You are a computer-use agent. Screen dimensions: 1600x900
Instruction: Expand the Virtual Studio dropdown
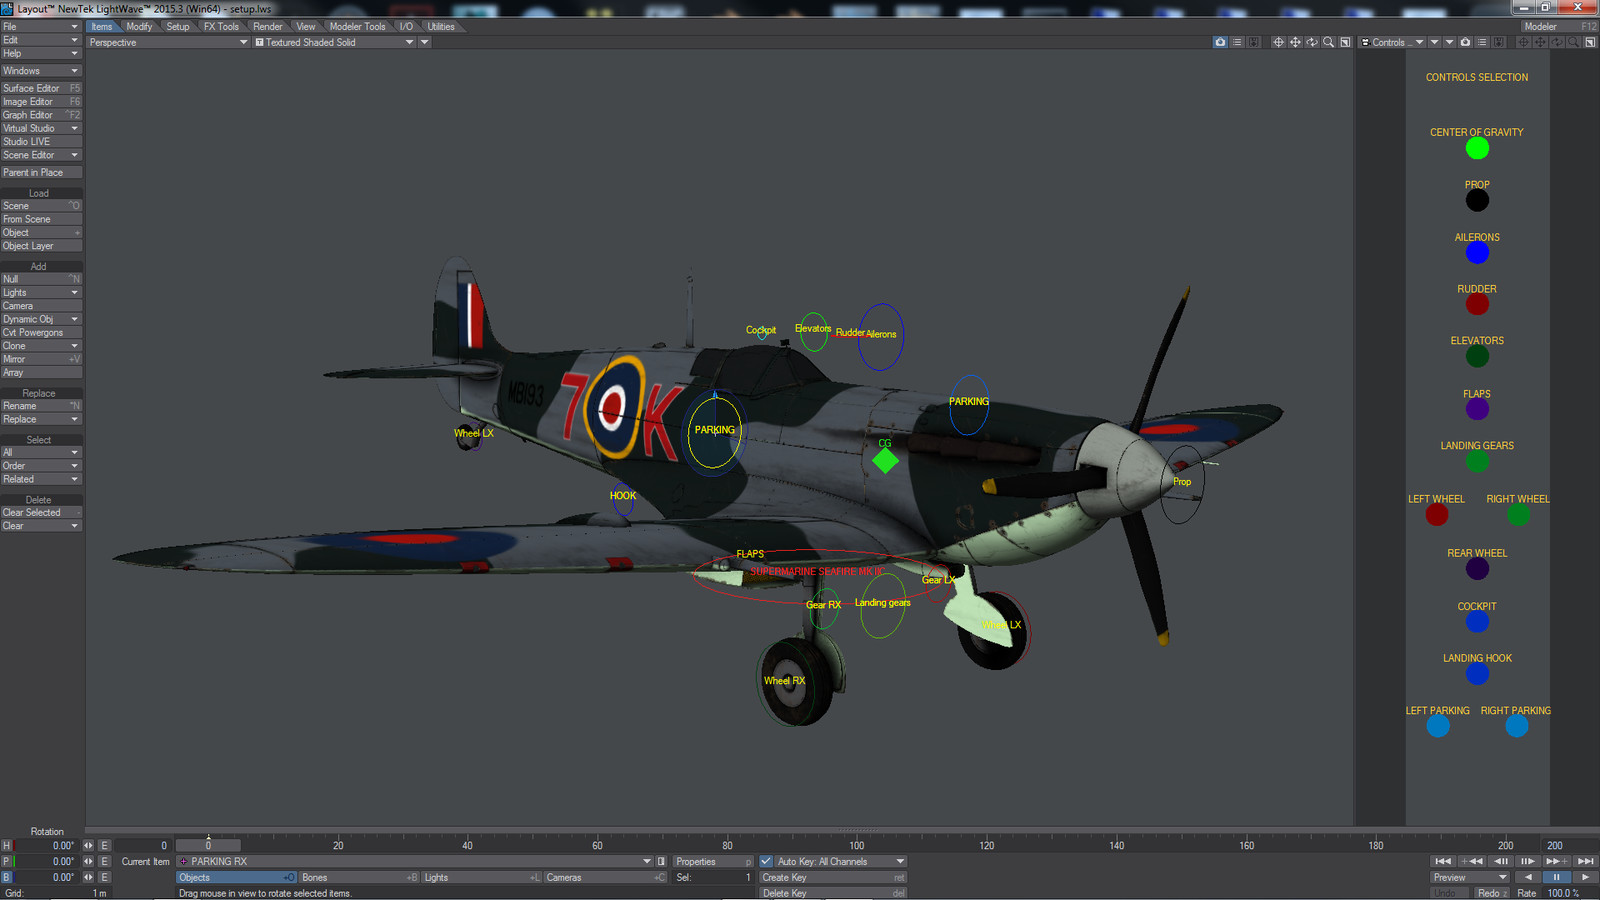(x=41, y=128)
